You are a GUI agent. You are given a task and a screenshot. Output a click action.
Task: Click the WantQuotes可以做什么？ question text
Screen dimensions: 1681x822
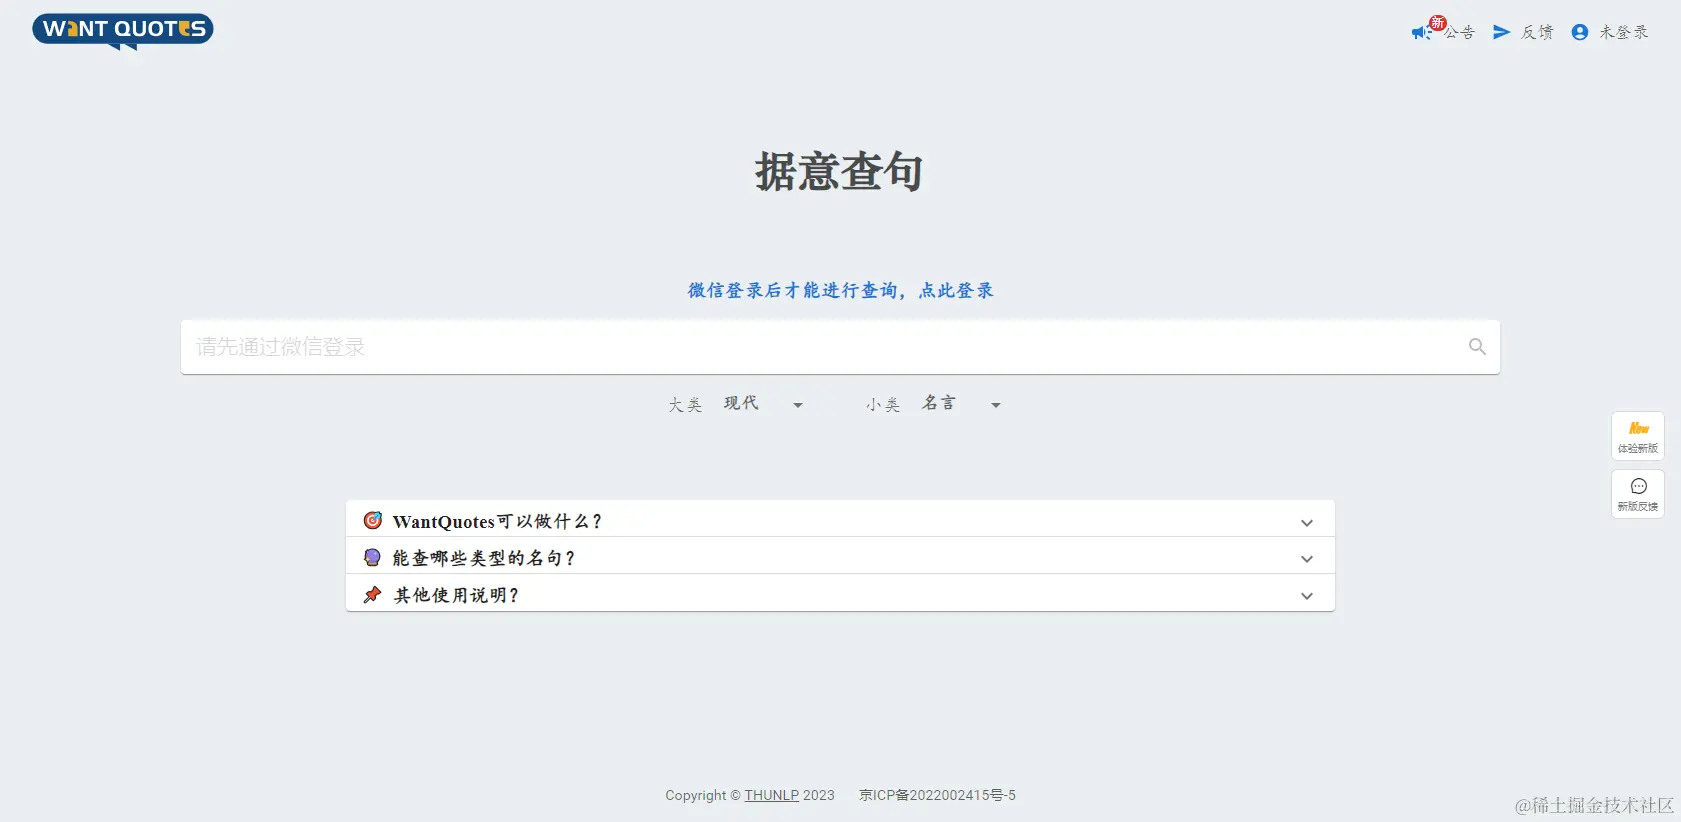pos(498,521)
